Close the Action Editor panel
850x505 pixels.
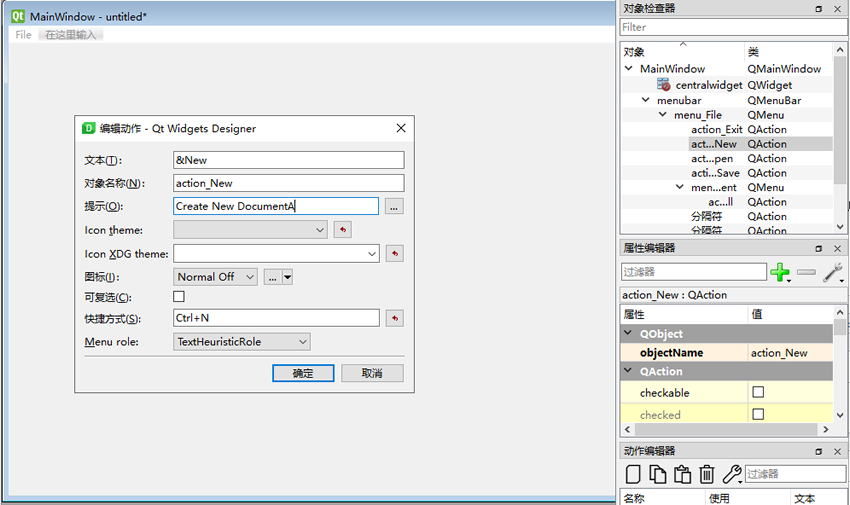(x=838, y=451)
